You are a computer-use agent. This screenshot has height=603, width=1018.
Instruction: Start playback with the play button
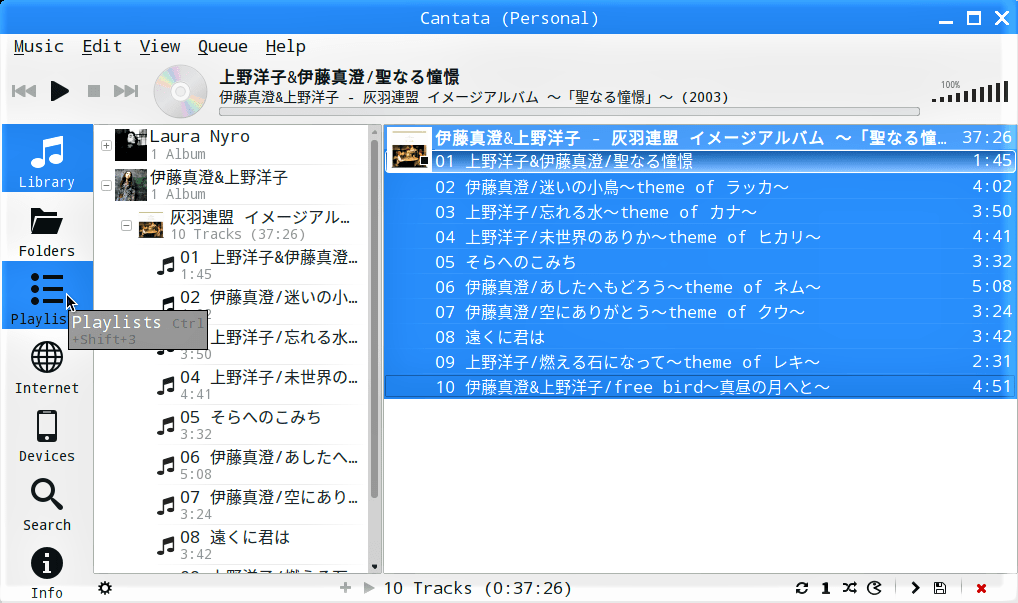pyautogui.click(x=60, y=91)
